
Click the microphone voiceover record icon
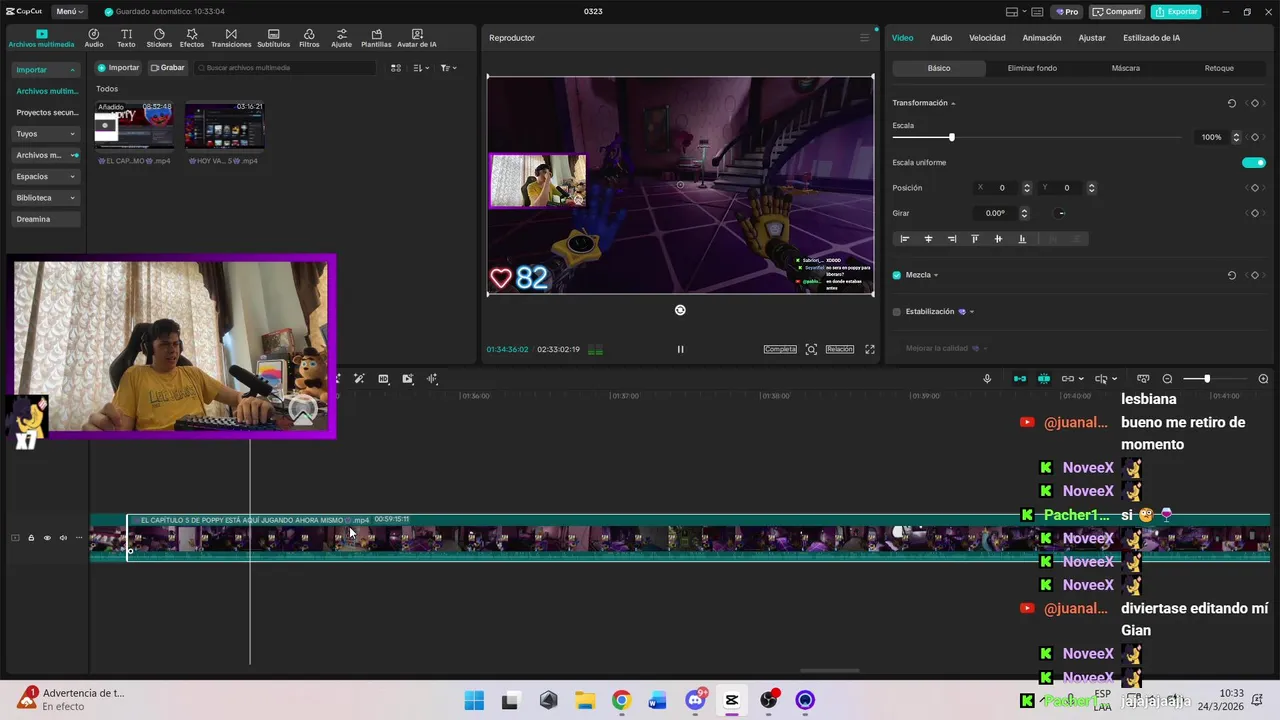[x=987, y=379]
